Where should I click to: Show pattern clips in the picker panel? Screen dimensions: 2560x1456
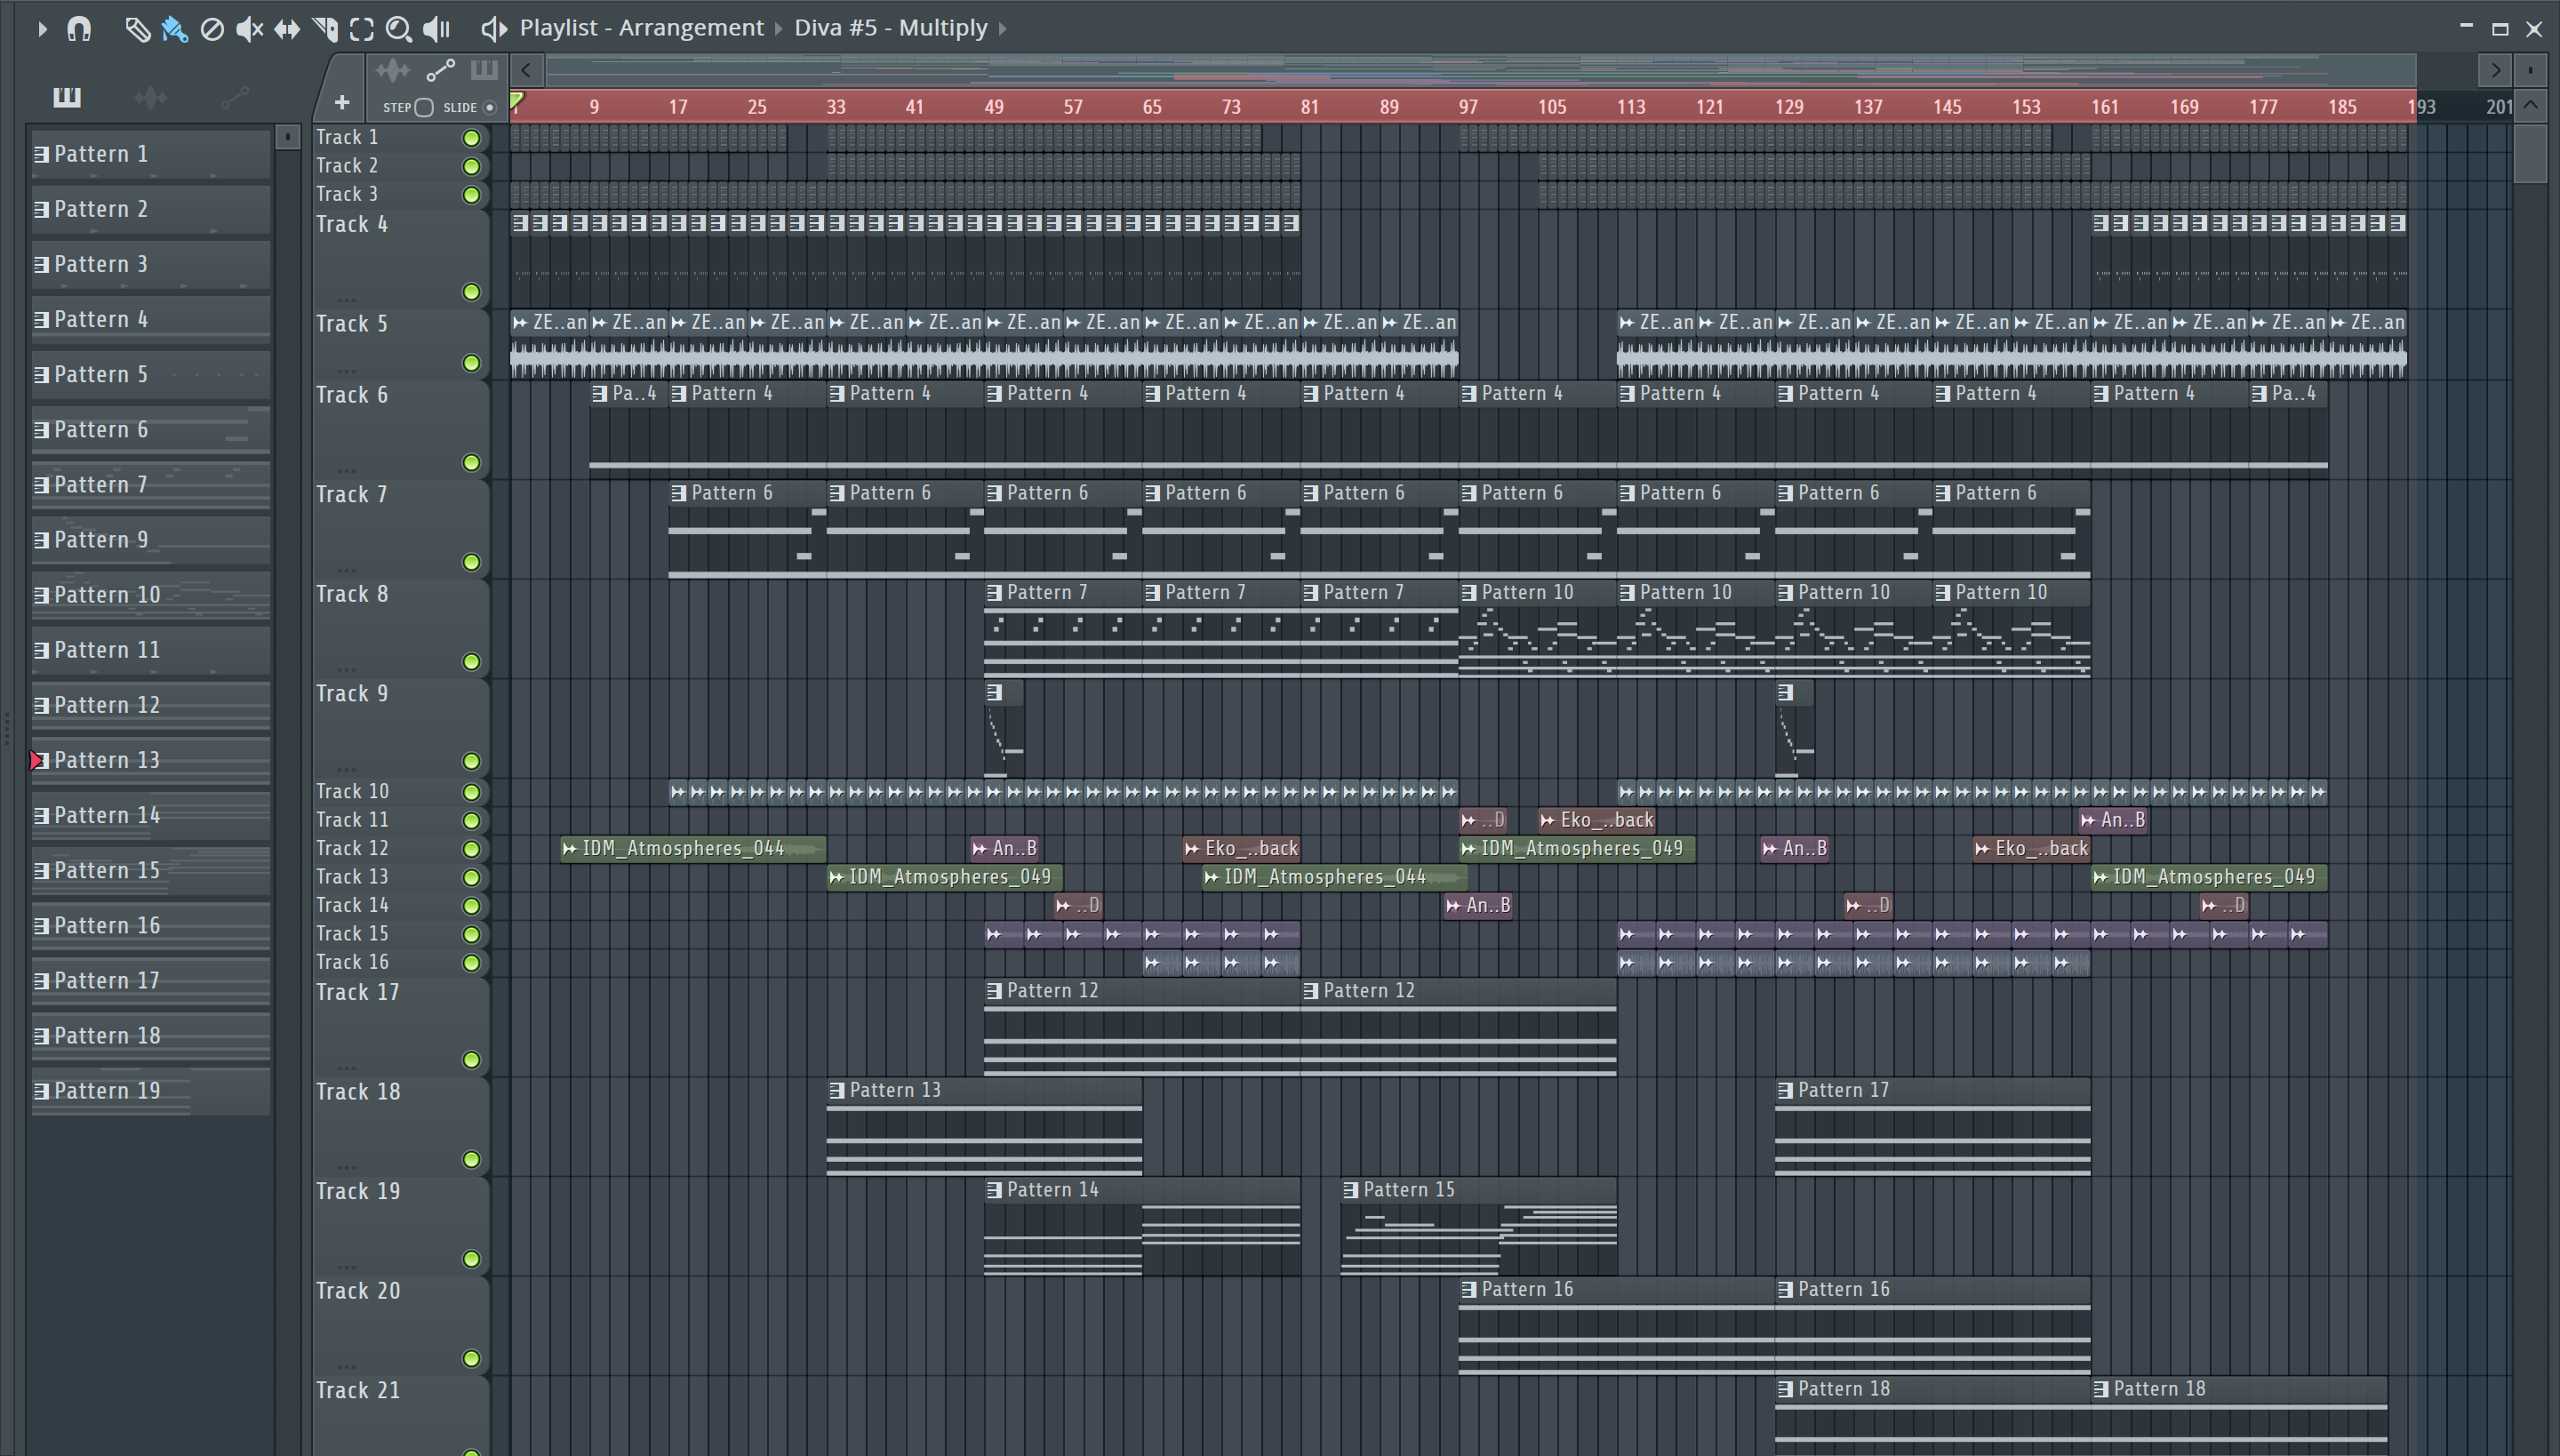pos(66,97)
